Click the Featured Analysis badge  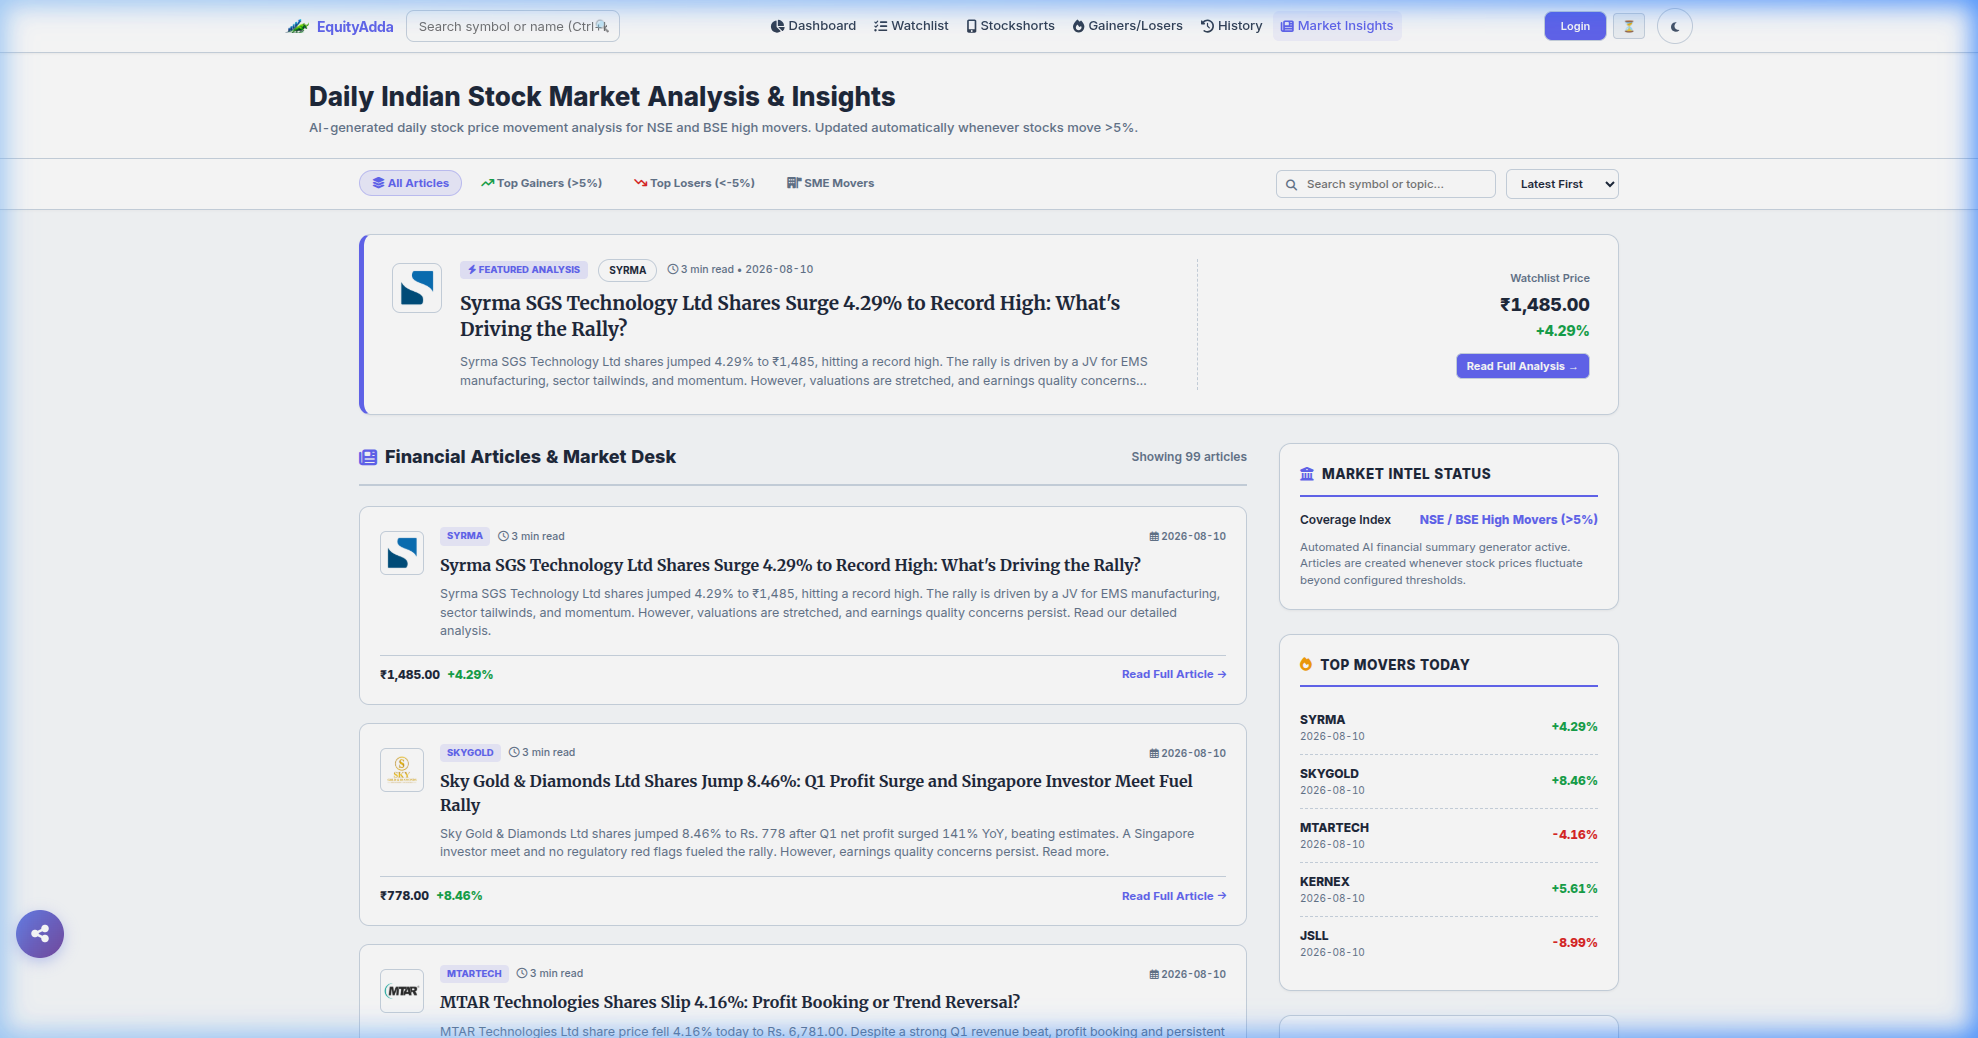[524, 270]
